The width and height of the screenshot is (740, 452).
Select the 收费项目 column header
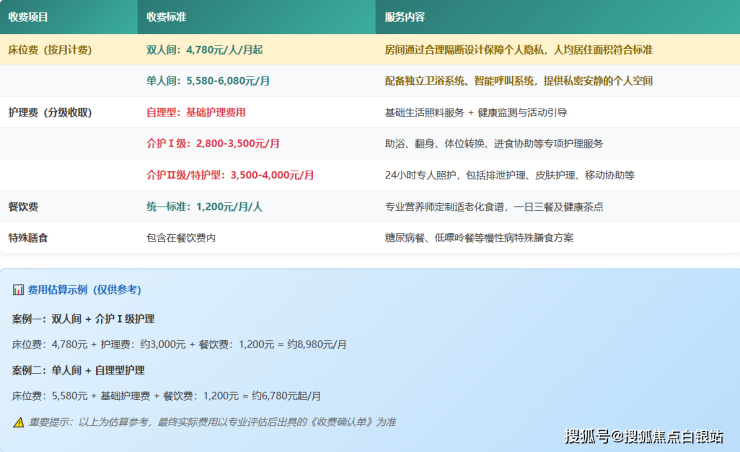pyautogui.click(x=28, y=17)
